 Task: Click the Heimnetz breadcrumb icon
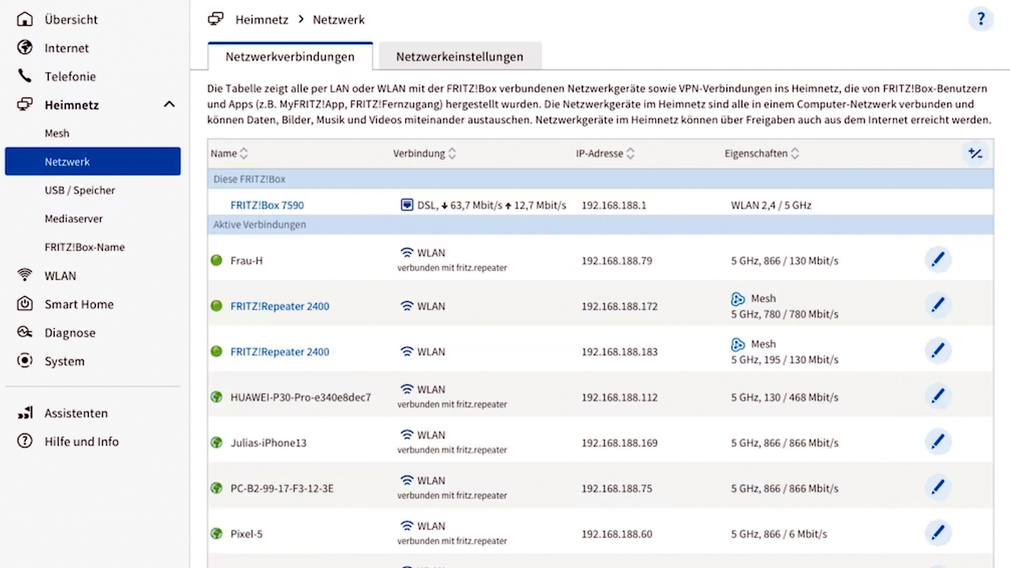[216, 19]
